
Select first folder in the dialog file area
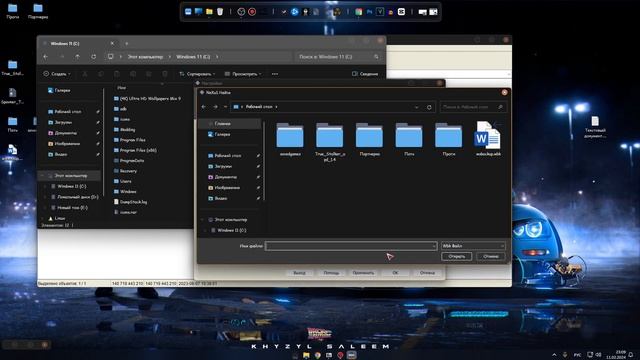tap(290, 139)
